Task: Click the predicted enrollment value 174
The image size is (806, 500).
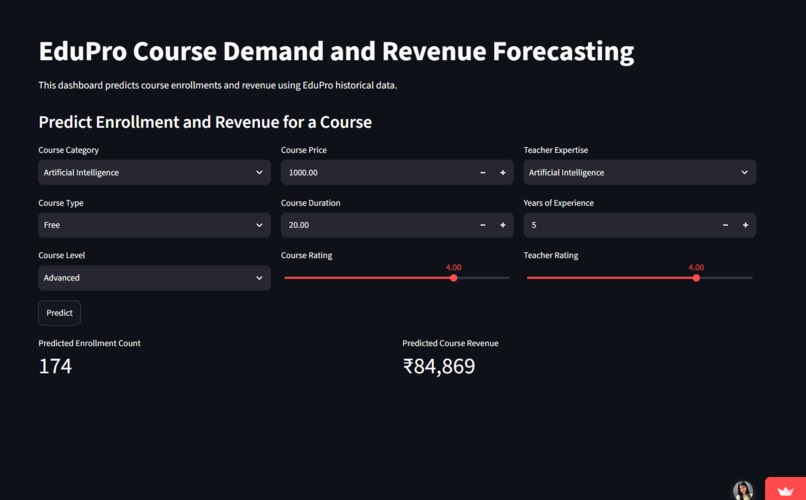Action: pyautogui.click(x=55, y=366)
